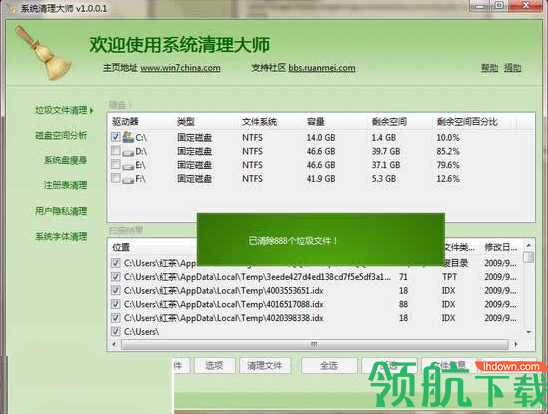Image resolution: width=548 pixels, height=414 pixels.
Task: Toggle the C:\ drive checkbox
Action: coord(116,137)
